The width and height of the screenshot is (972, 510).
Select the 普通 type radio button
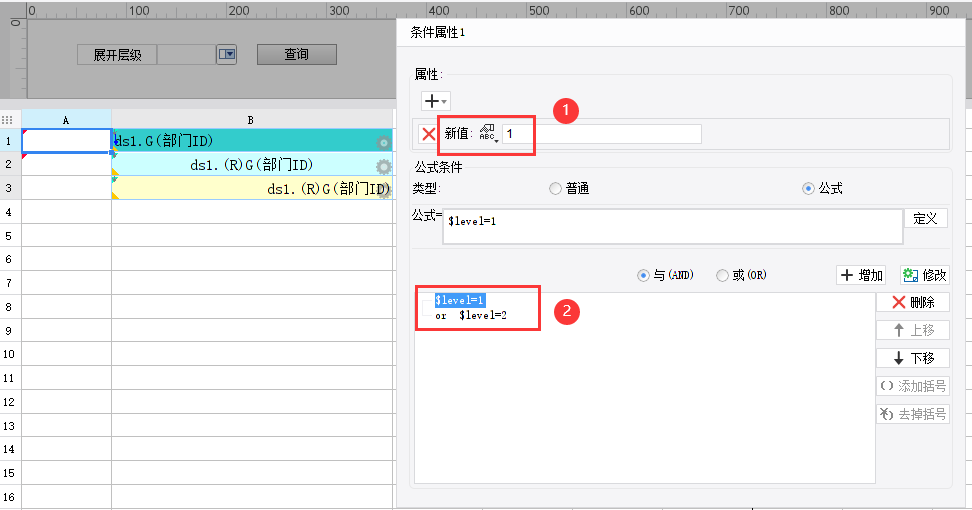(556, 188)
